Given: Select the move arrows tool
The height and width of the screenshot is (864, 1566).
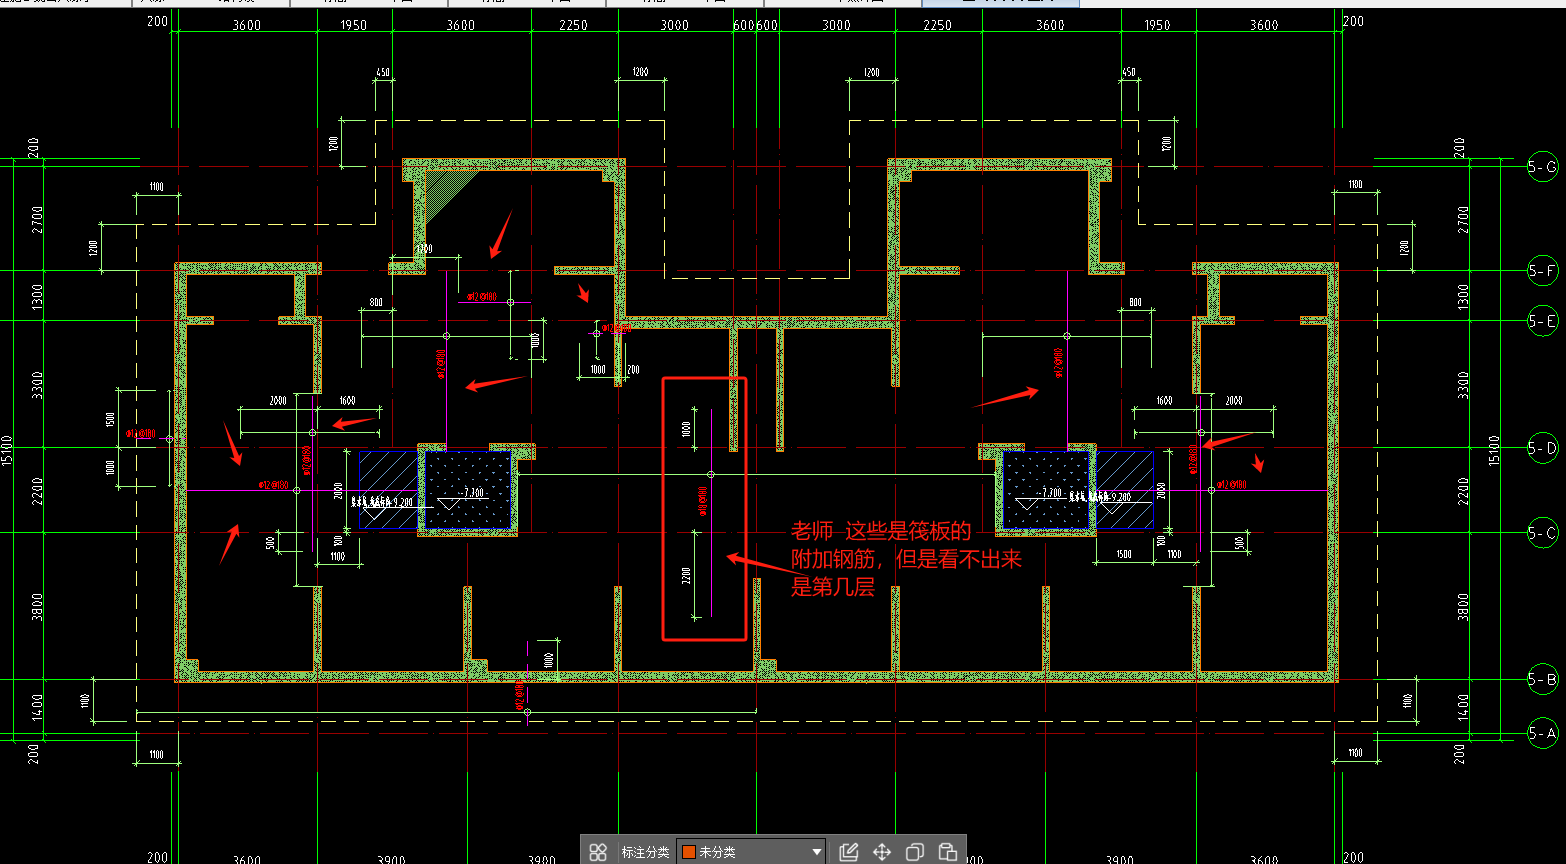Looking at the screenshot, I should (882, 852).
